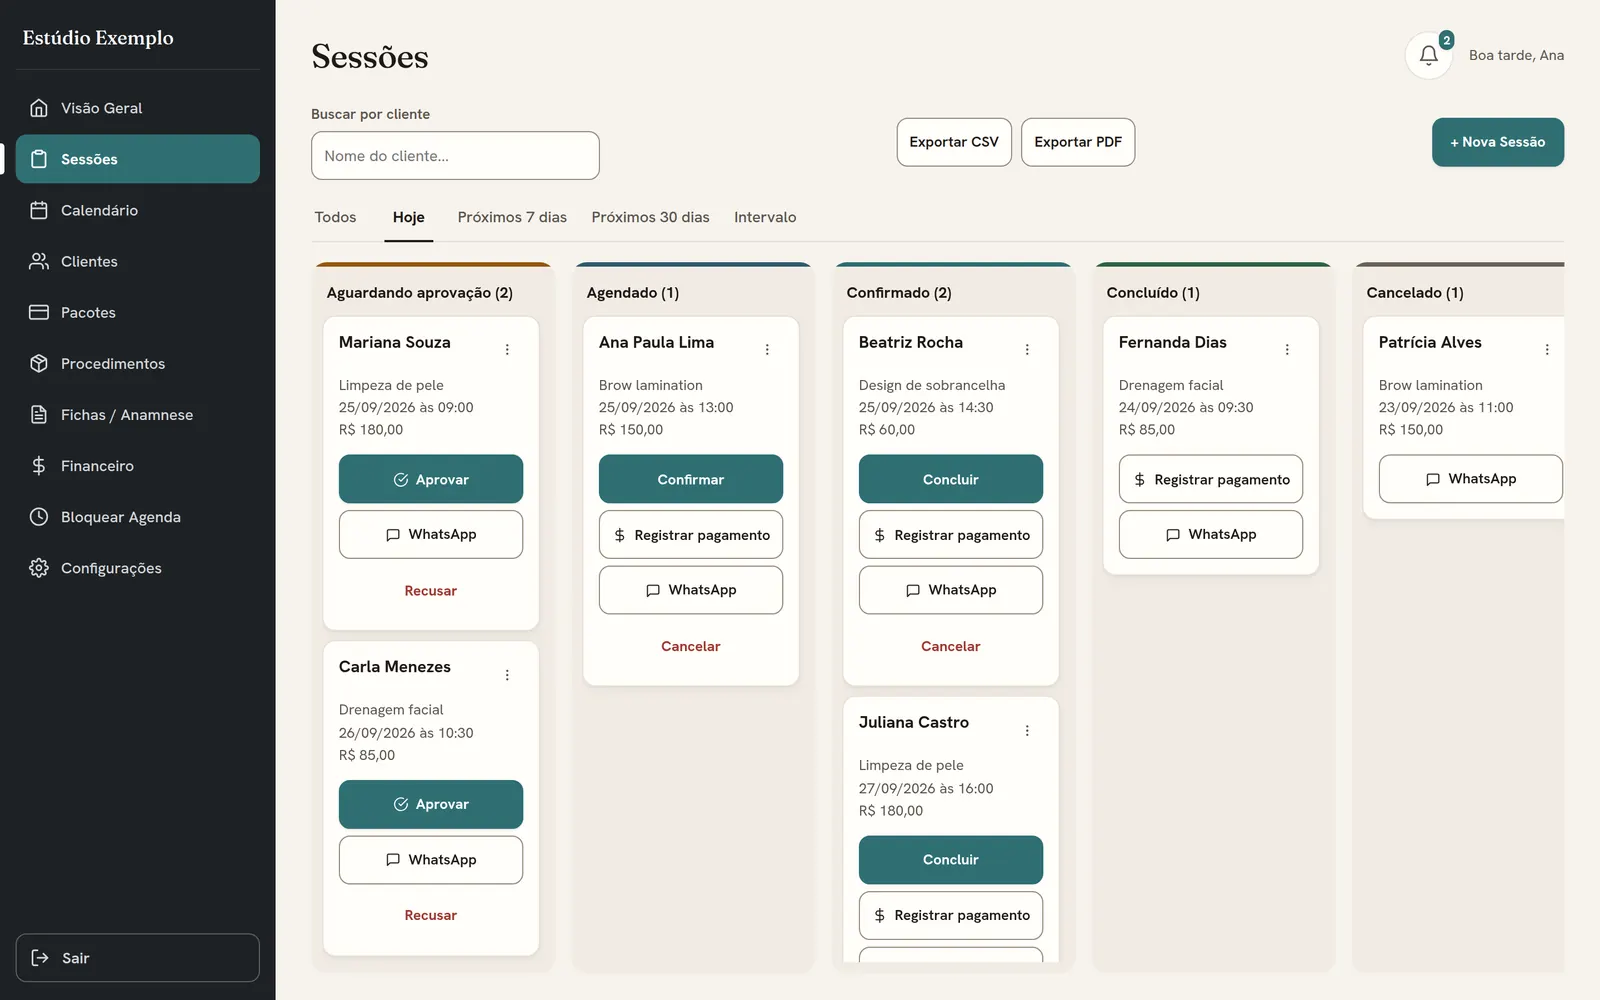Conclude Juliana Castro's session
The height and width of the screenshot is (1000, 1600).
951,860
